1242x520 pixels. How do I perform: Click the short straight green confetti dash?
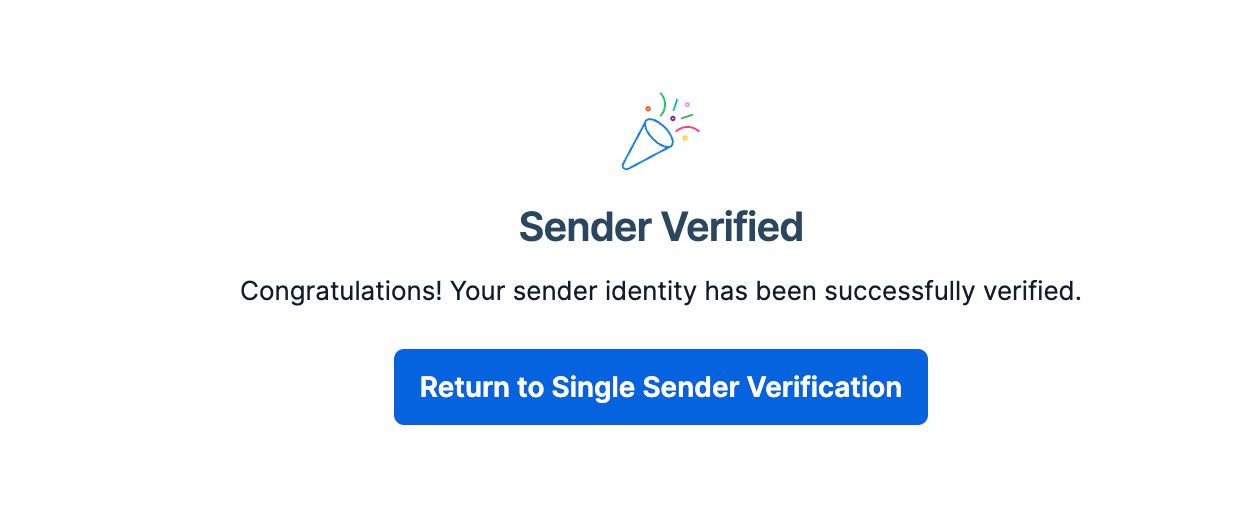[687, 117]
